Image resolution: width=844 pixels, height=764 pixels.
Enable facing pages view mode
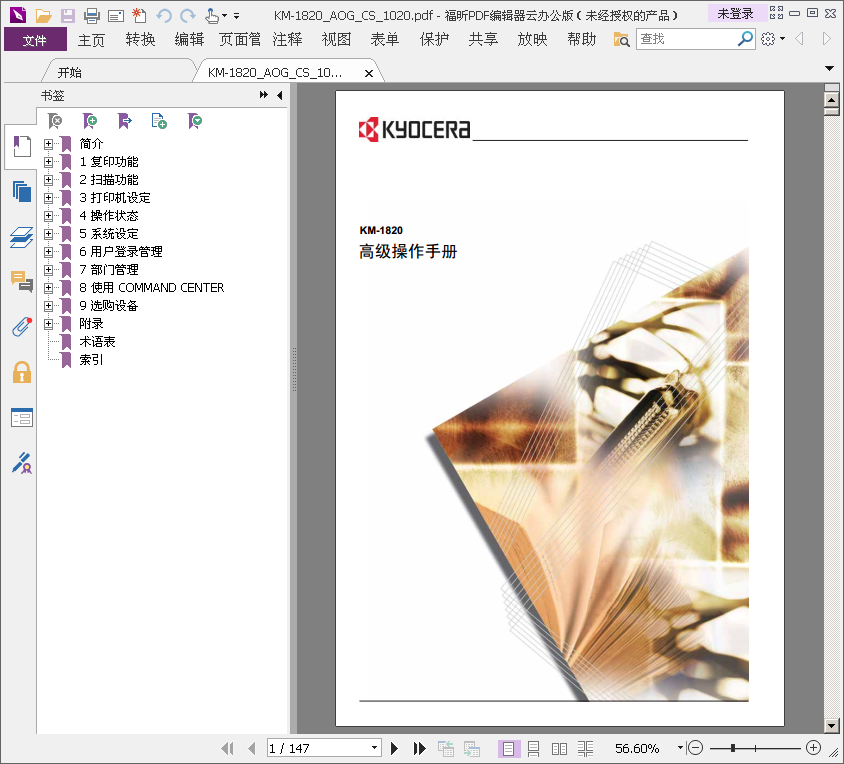pyautogui.click(x=559, y=749)
